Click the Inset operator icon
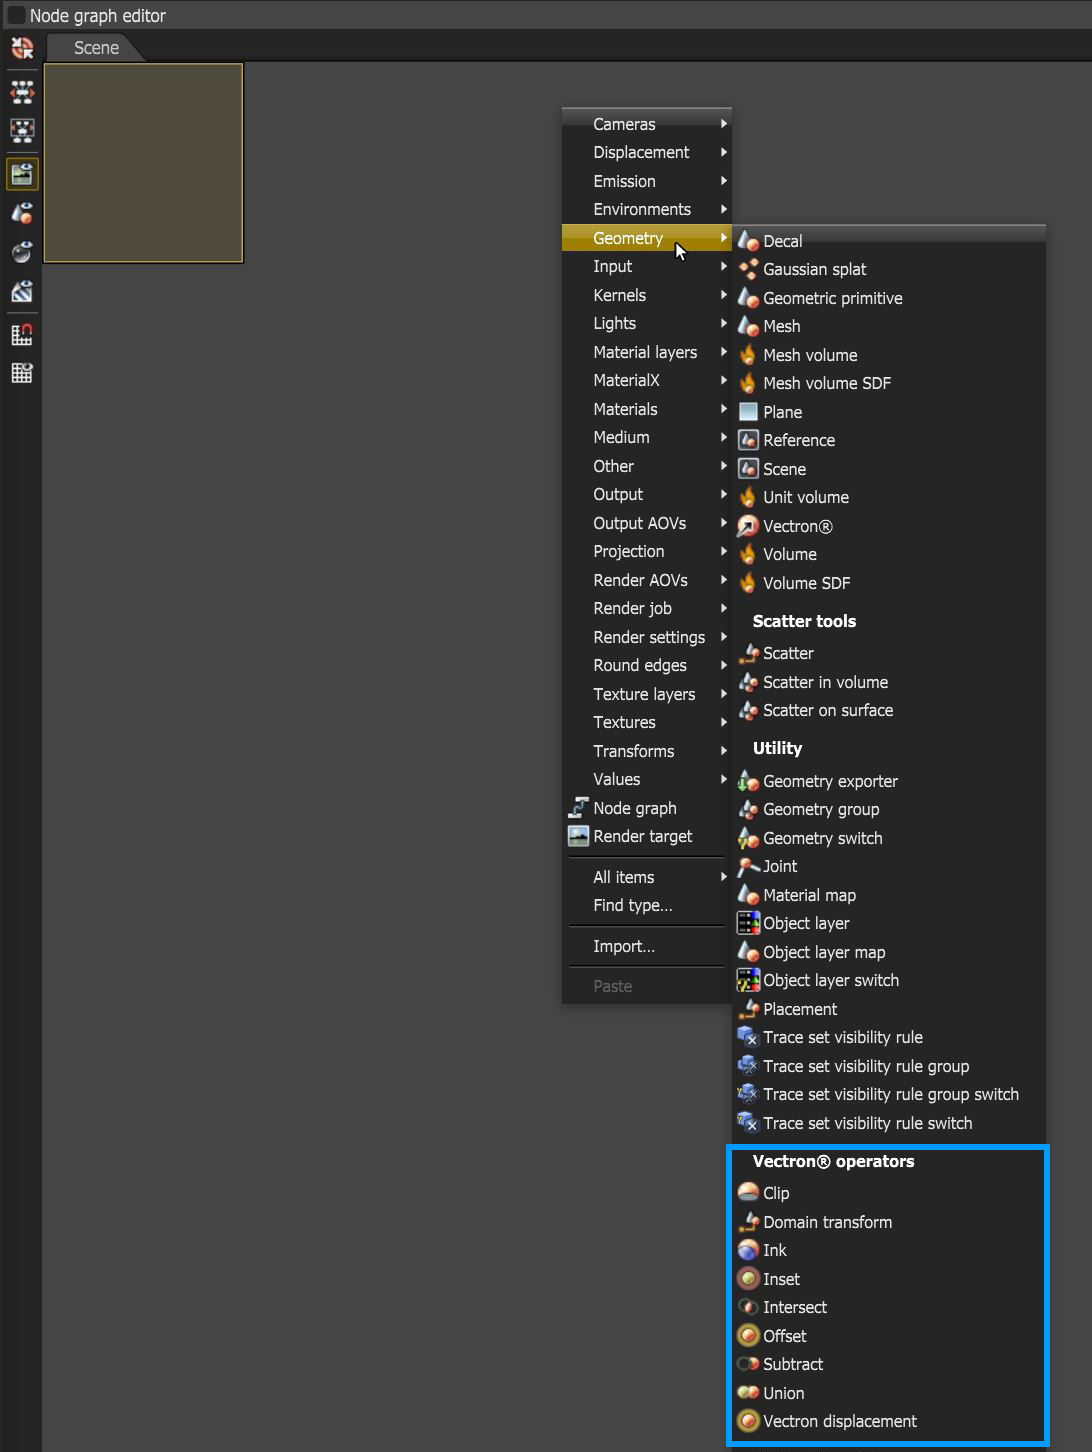This screenshot has width=1092, height=1452. point(748,1279)
